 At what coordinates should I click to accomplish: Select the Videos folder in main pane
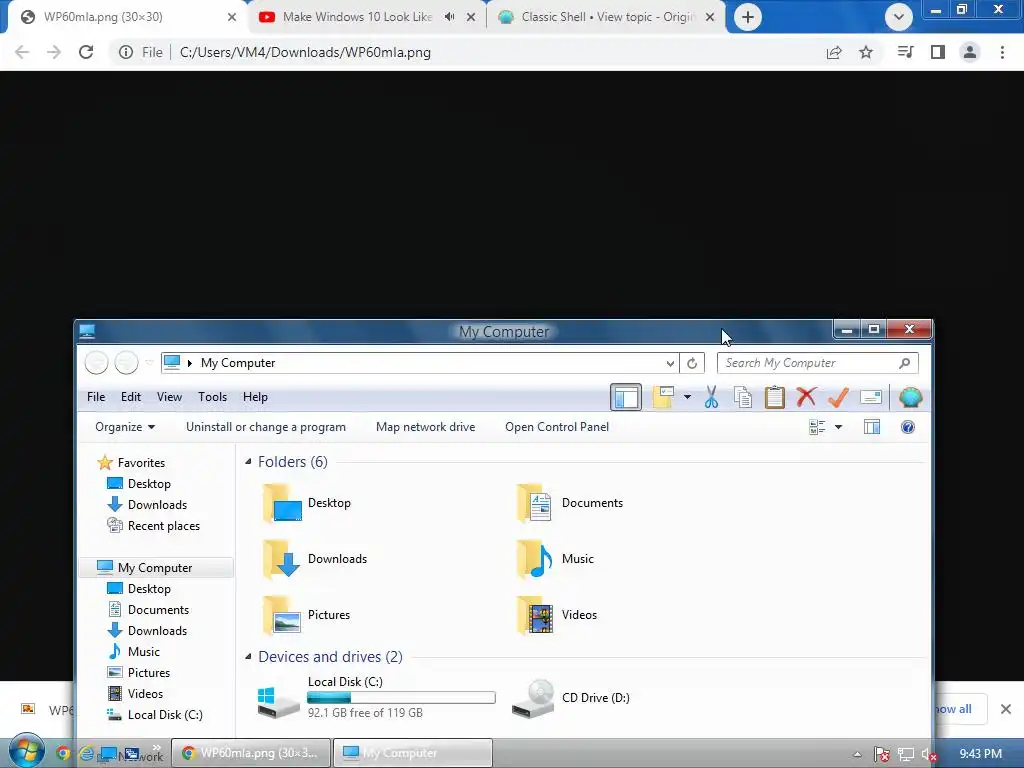tap(556, 615)
